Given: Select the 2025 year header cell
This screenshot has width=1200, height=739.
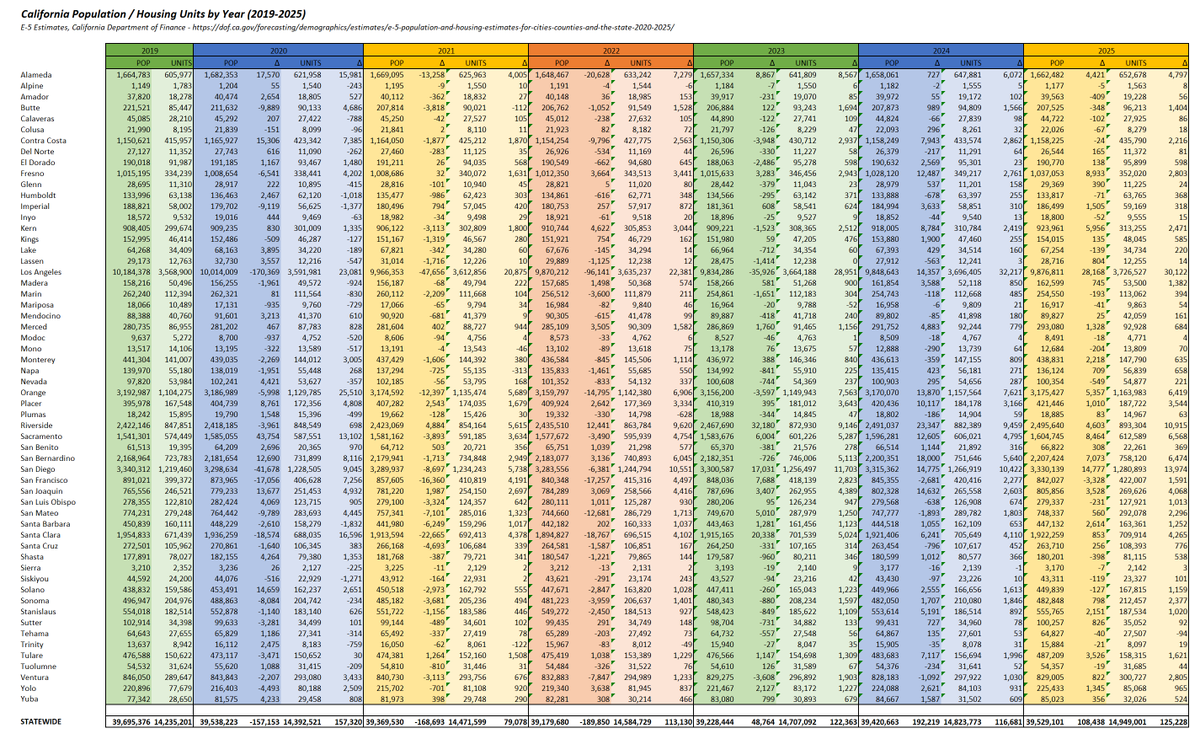Looking at the screenshot, I should click(x=1105, y=48).
